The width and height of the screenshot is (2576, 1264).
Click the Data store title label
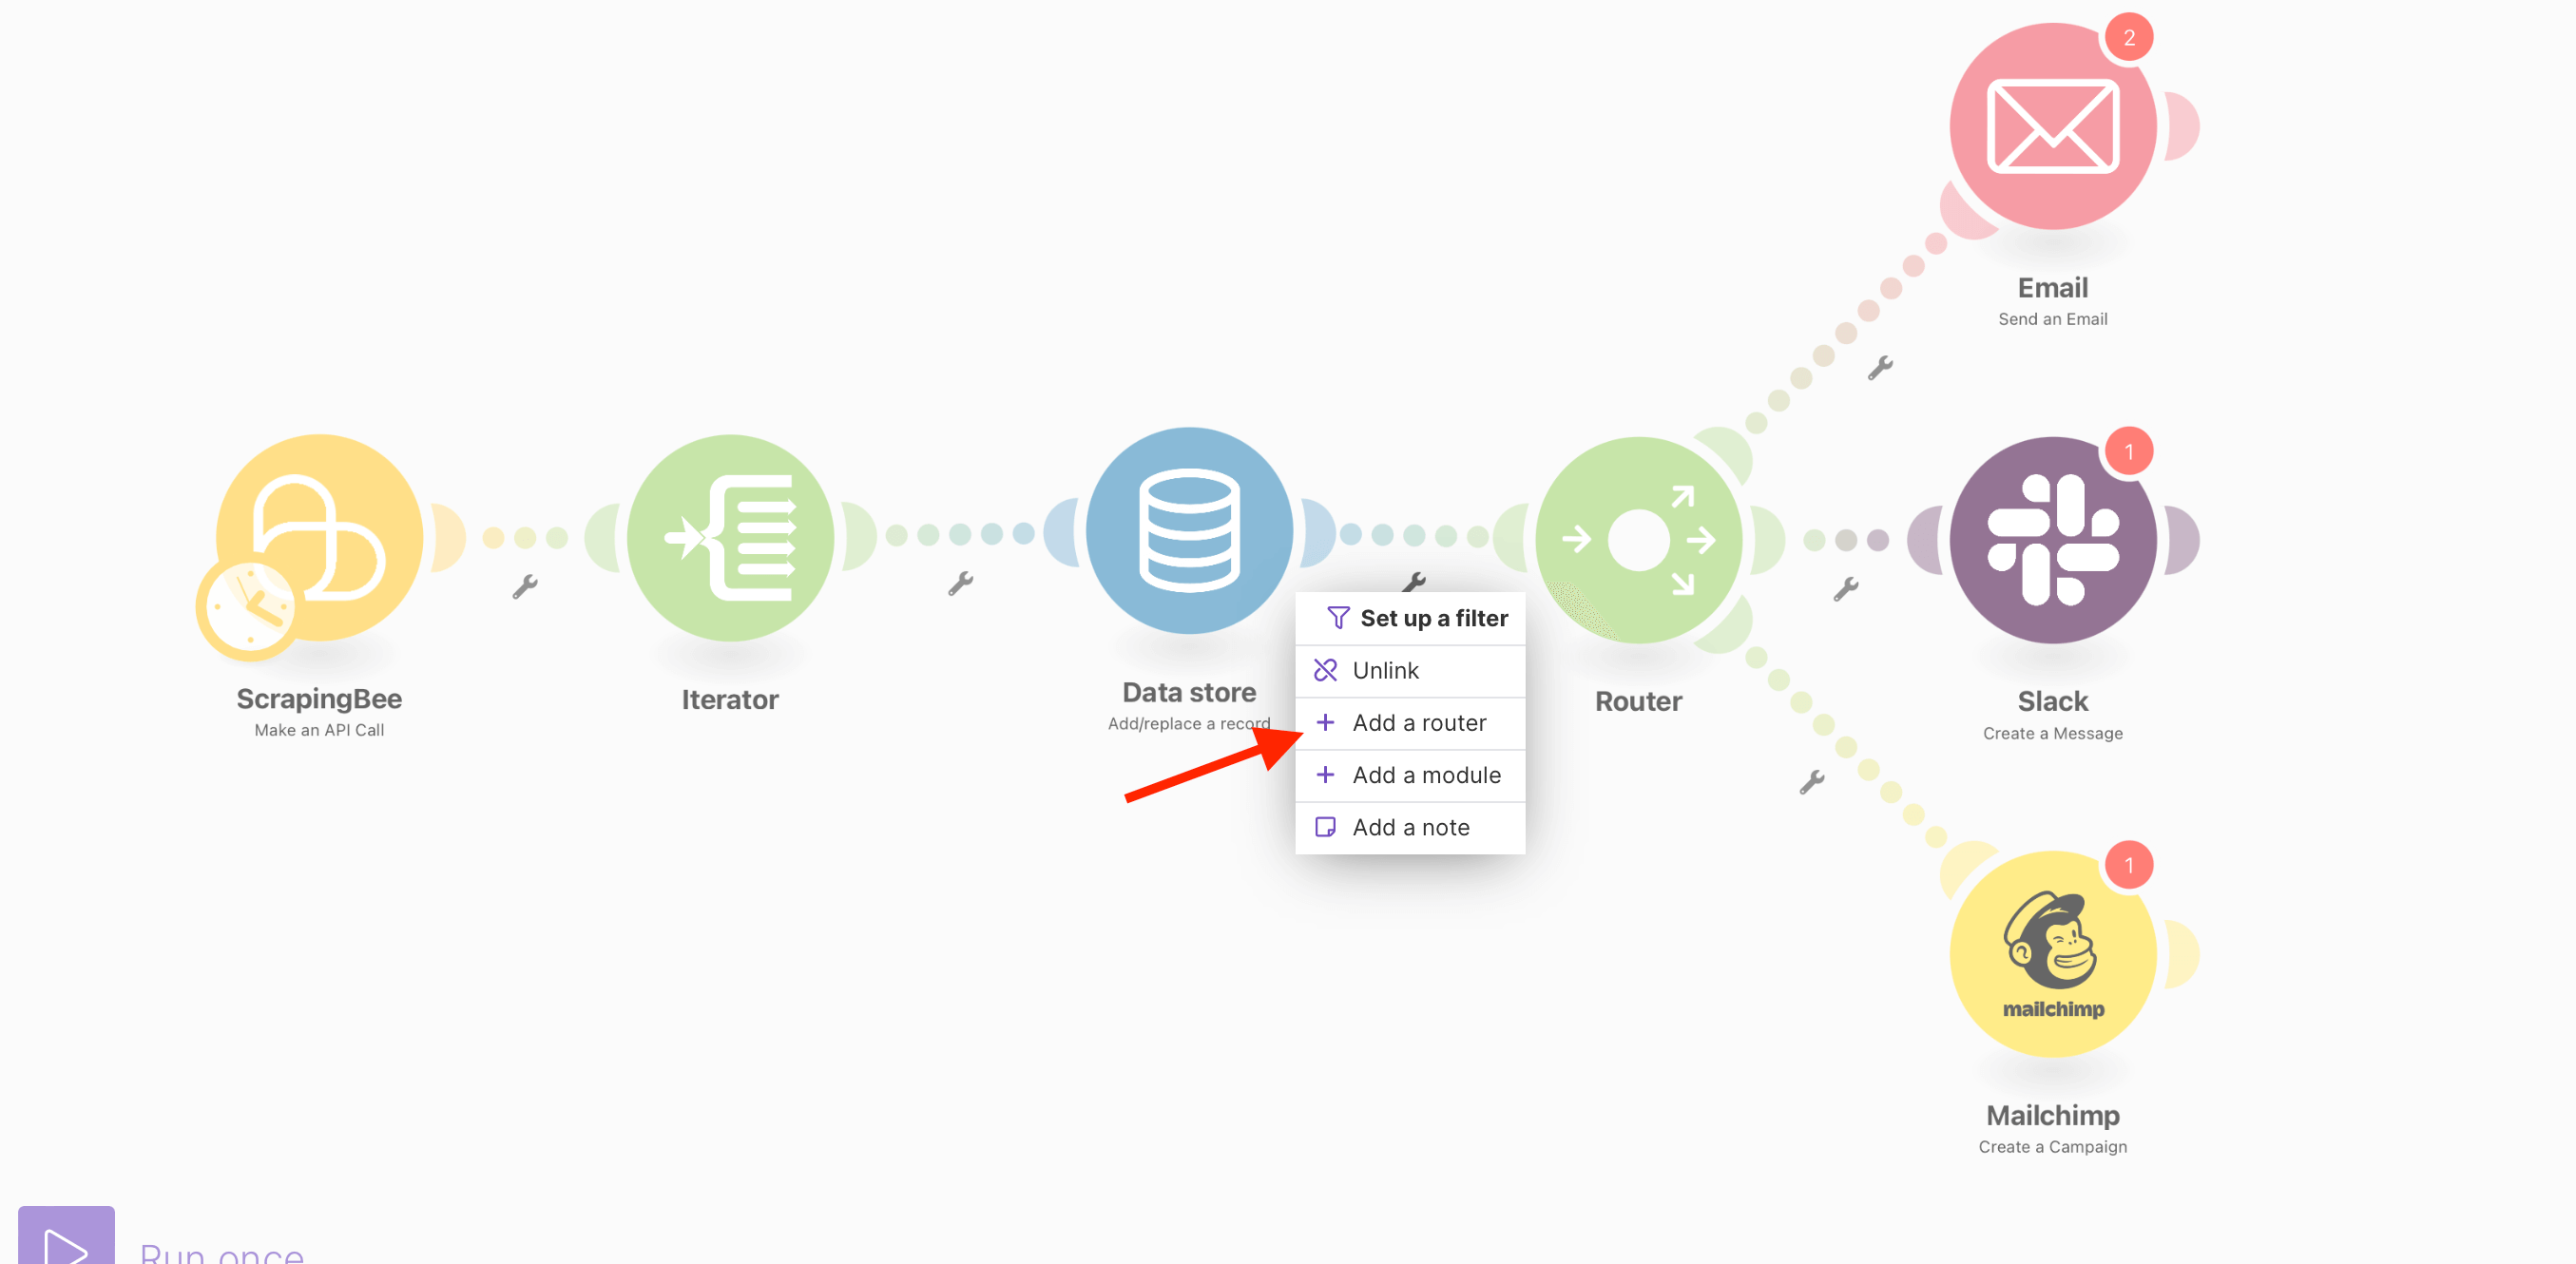(x=1189, y=692)
